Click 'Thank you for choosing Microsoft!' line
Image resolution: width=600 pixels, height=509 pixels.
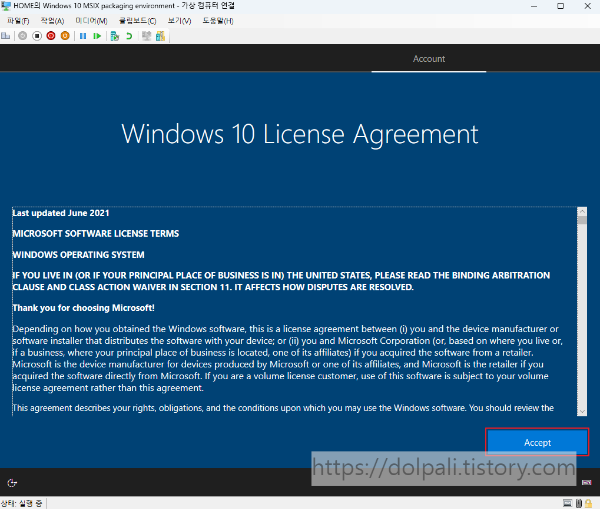(x=83, y=308)
